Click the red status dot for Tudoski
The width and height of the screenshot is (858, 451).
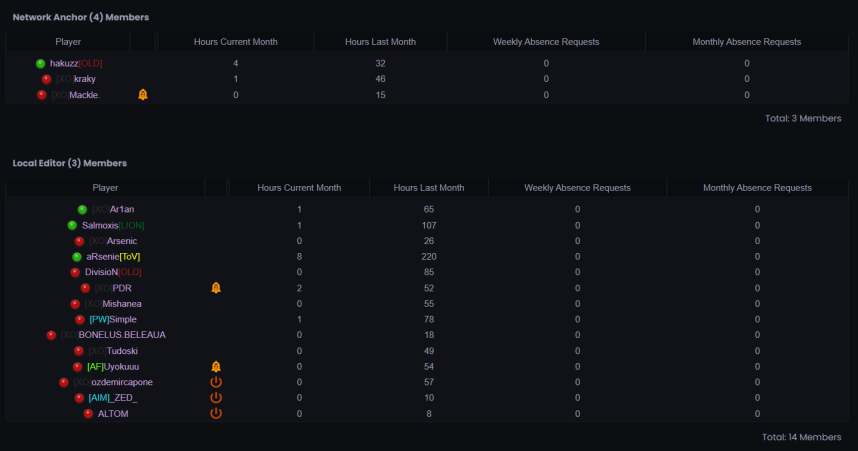[79, 351]
